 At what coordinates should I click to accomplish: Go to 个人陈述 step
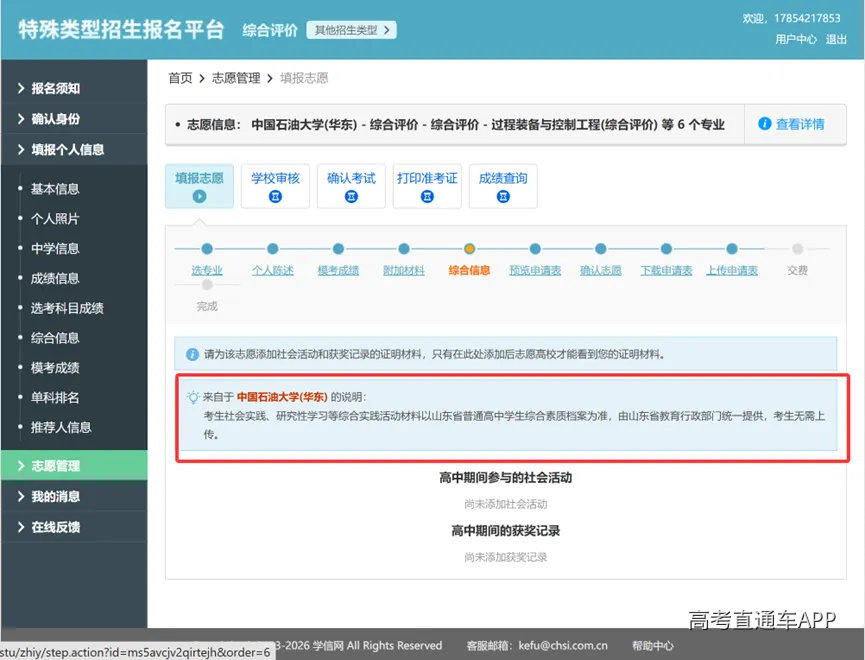coord(273,270)
